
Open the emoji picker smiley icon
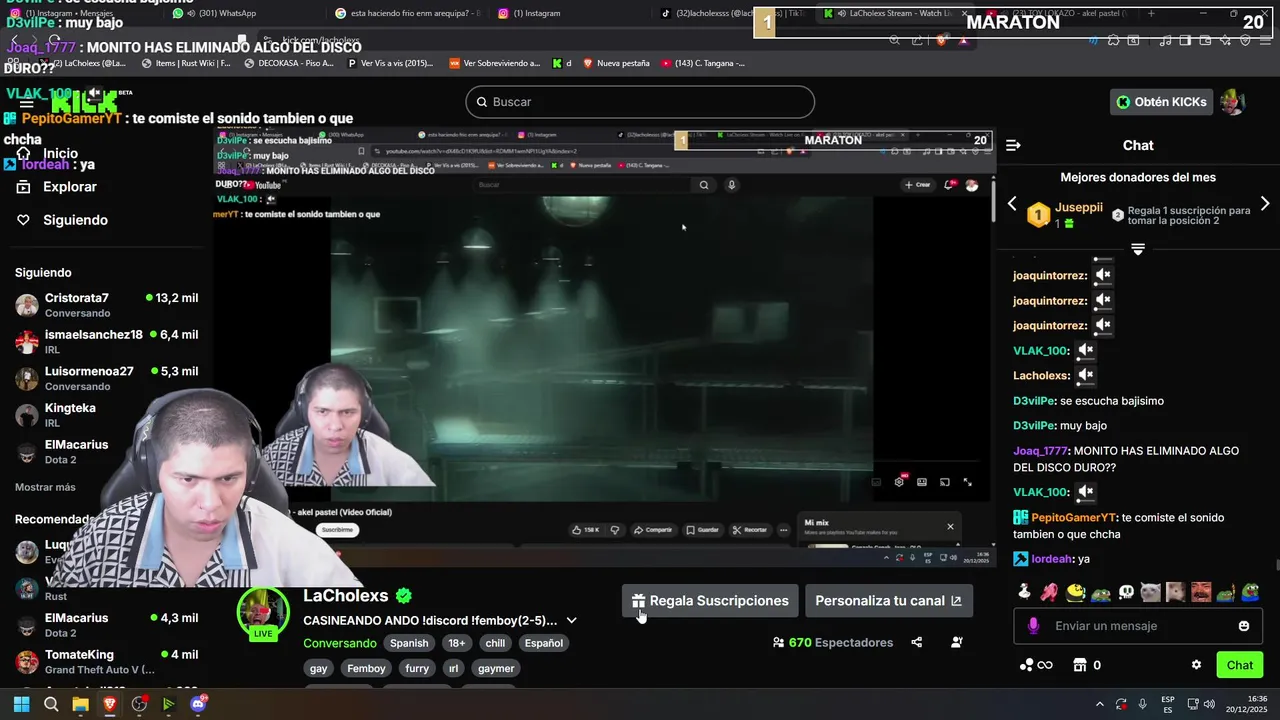1244,626
